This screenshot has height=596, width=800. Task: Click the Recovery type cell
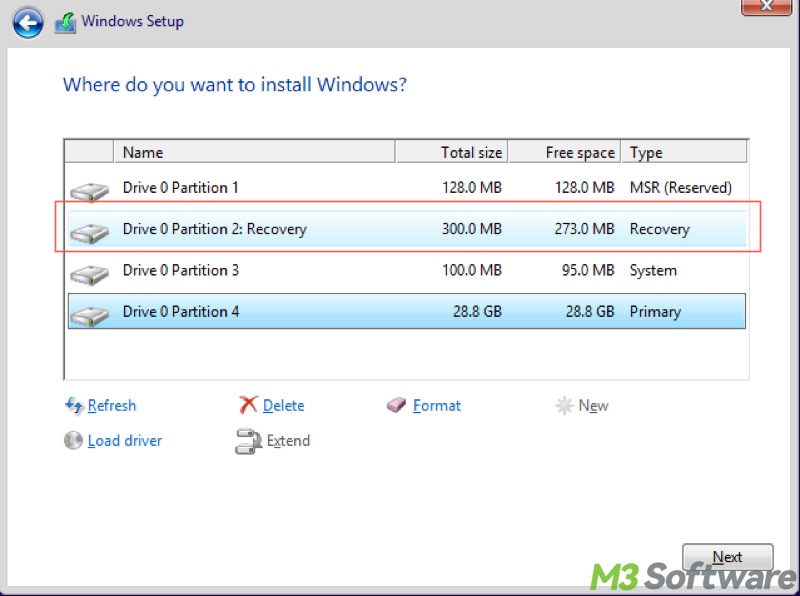[x=660, y=229]
